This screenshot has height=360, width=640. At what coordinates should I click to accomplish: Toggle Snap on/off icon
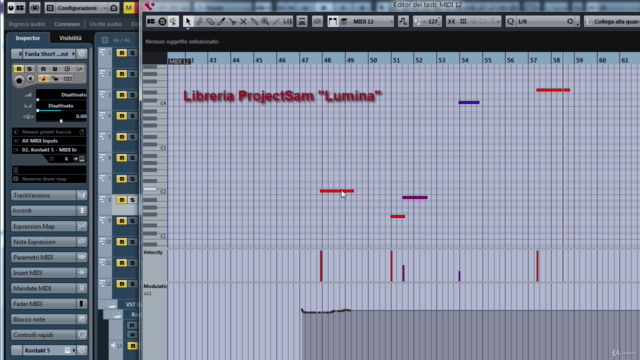[x=451, y=22]
